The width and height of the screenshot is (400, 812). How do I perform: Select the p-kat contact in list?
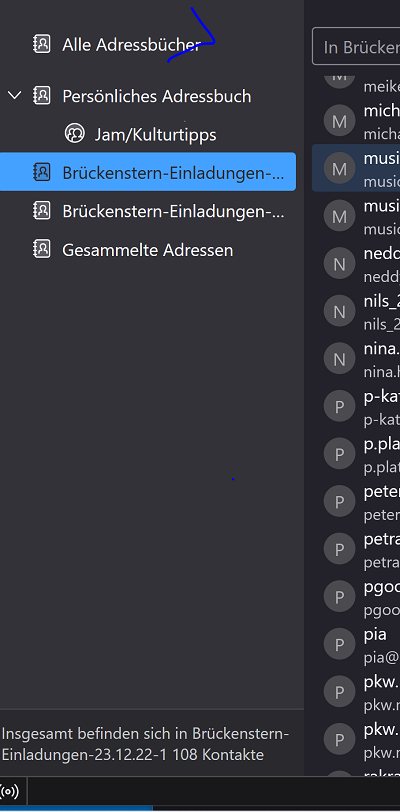click(x=356, y=407)
